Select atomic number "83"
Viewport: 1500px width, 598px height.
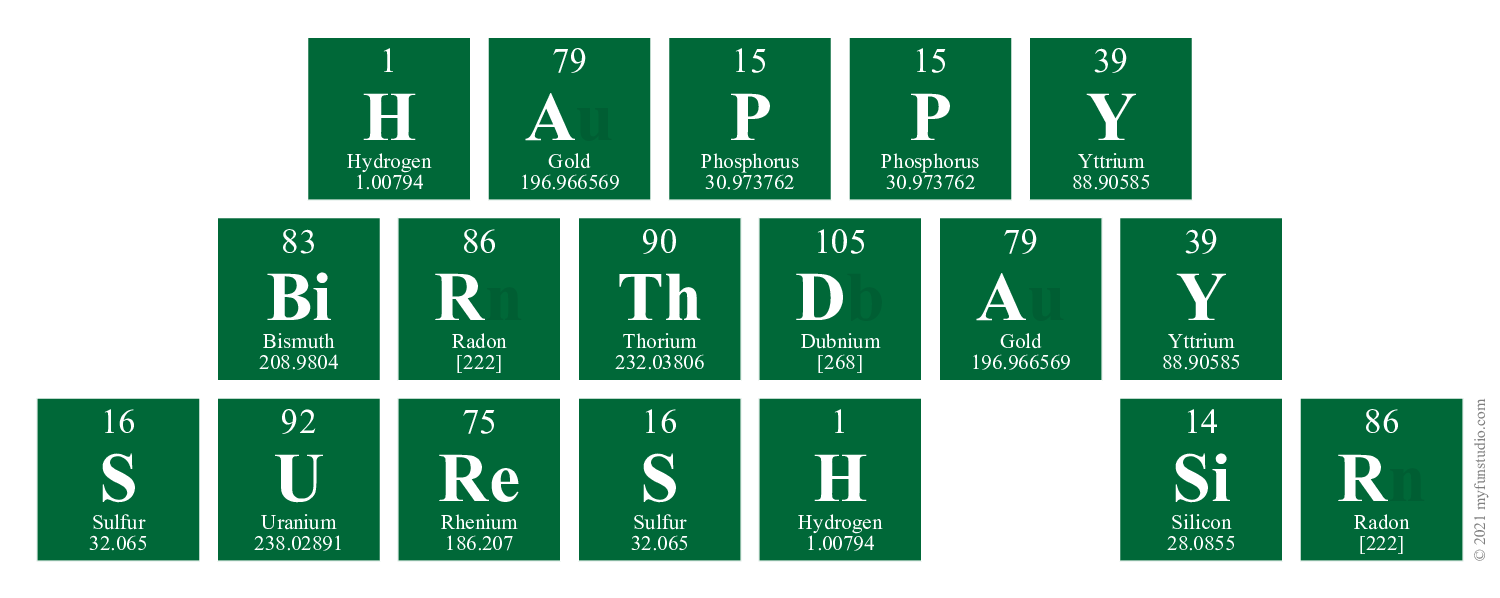299,242
